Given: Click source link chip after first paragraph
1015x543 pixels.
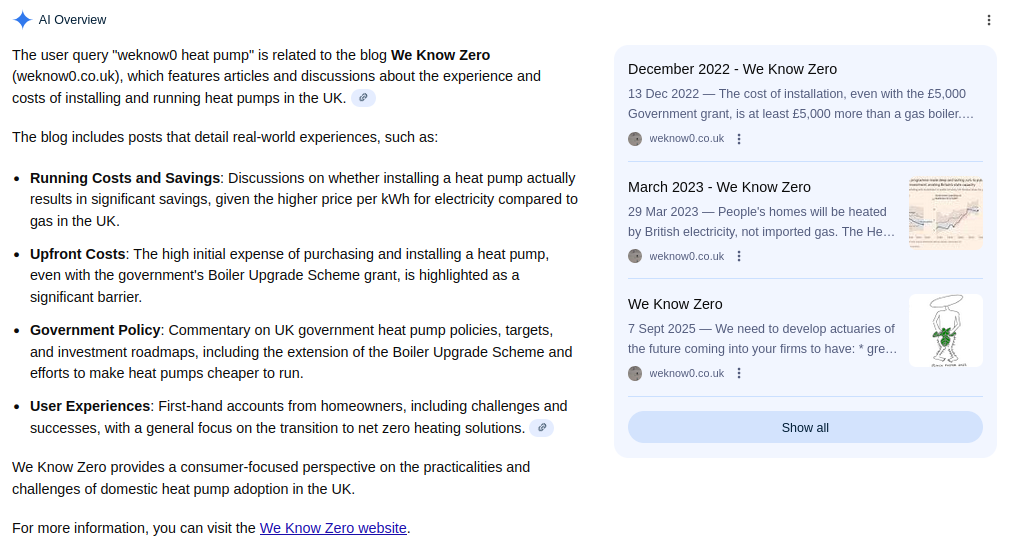Looking at the screenshot, I should coord(364,98).
